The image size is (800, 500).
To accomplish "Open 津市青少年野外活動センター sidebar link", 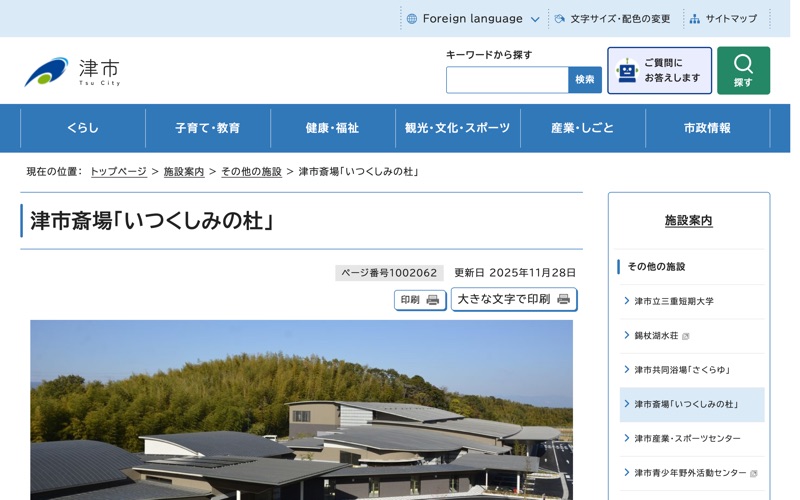I will 690,473.
